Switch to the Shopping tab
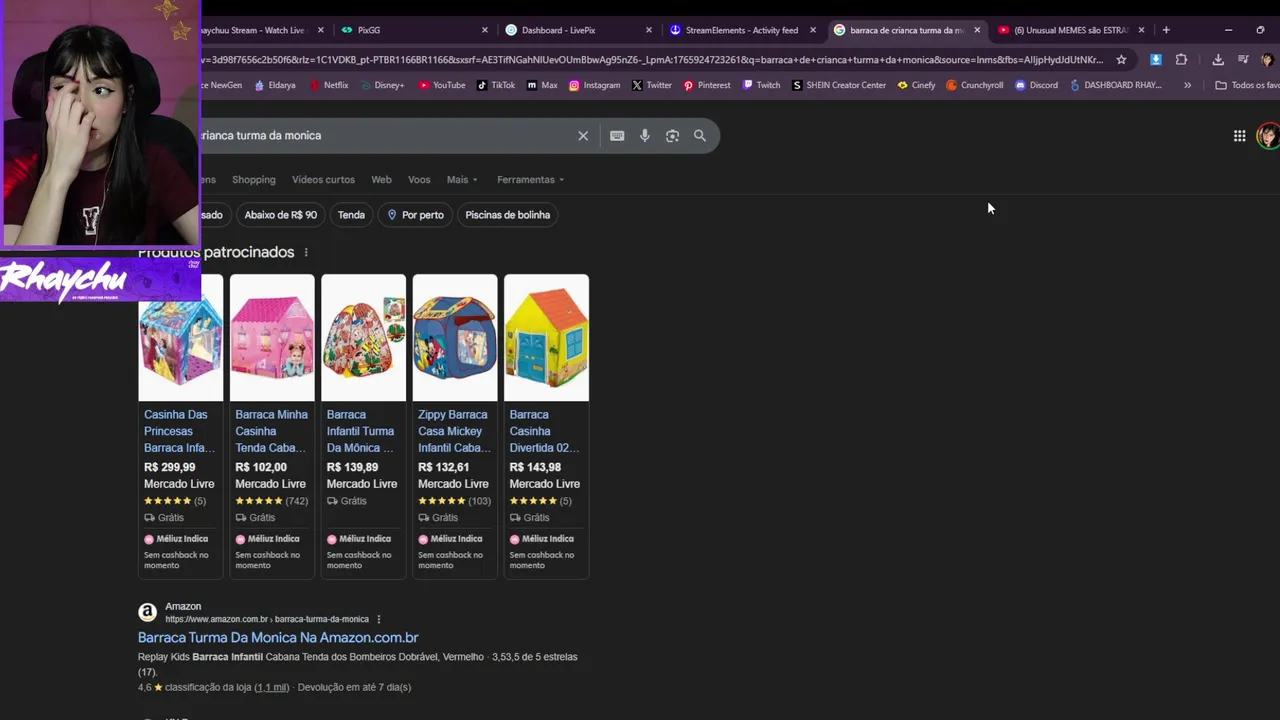The width and height of the screenshot is (1280, 720). [254, 180]
